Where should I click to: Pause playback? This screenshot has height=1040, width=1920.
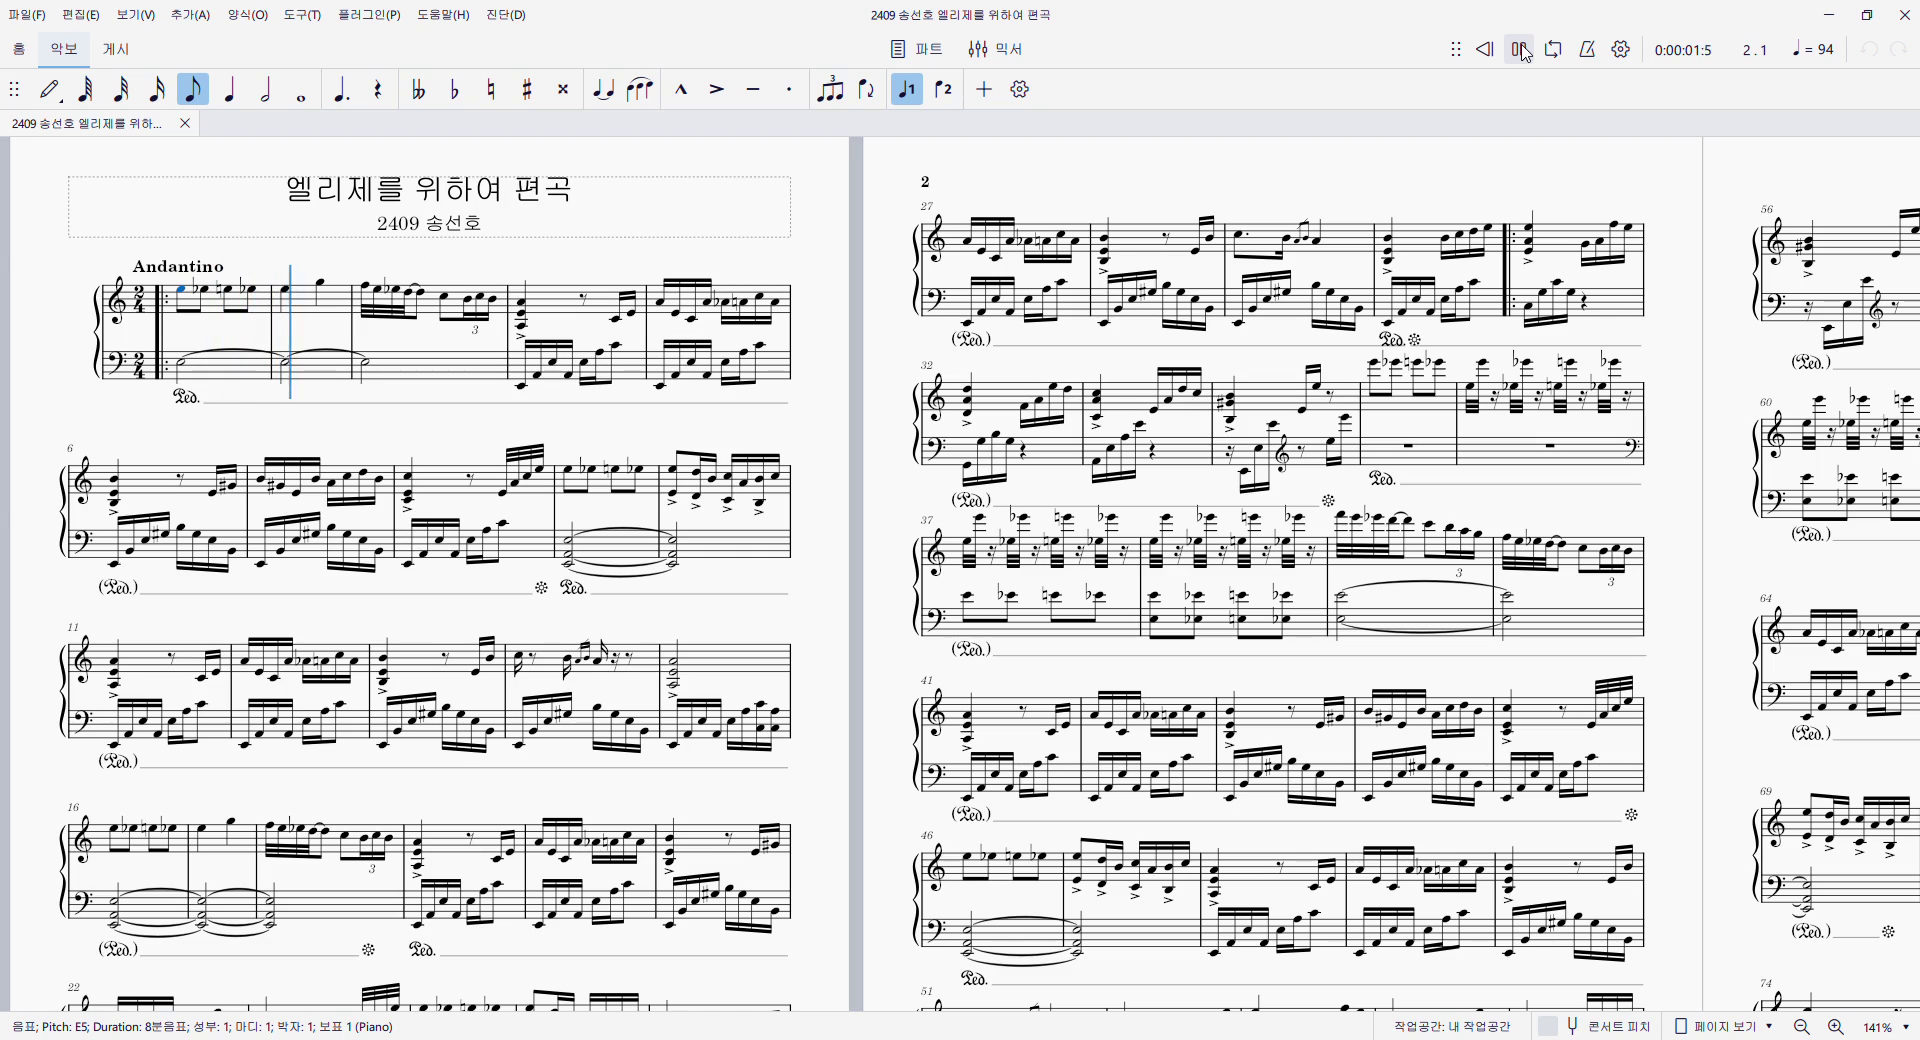click(1519, 49)
